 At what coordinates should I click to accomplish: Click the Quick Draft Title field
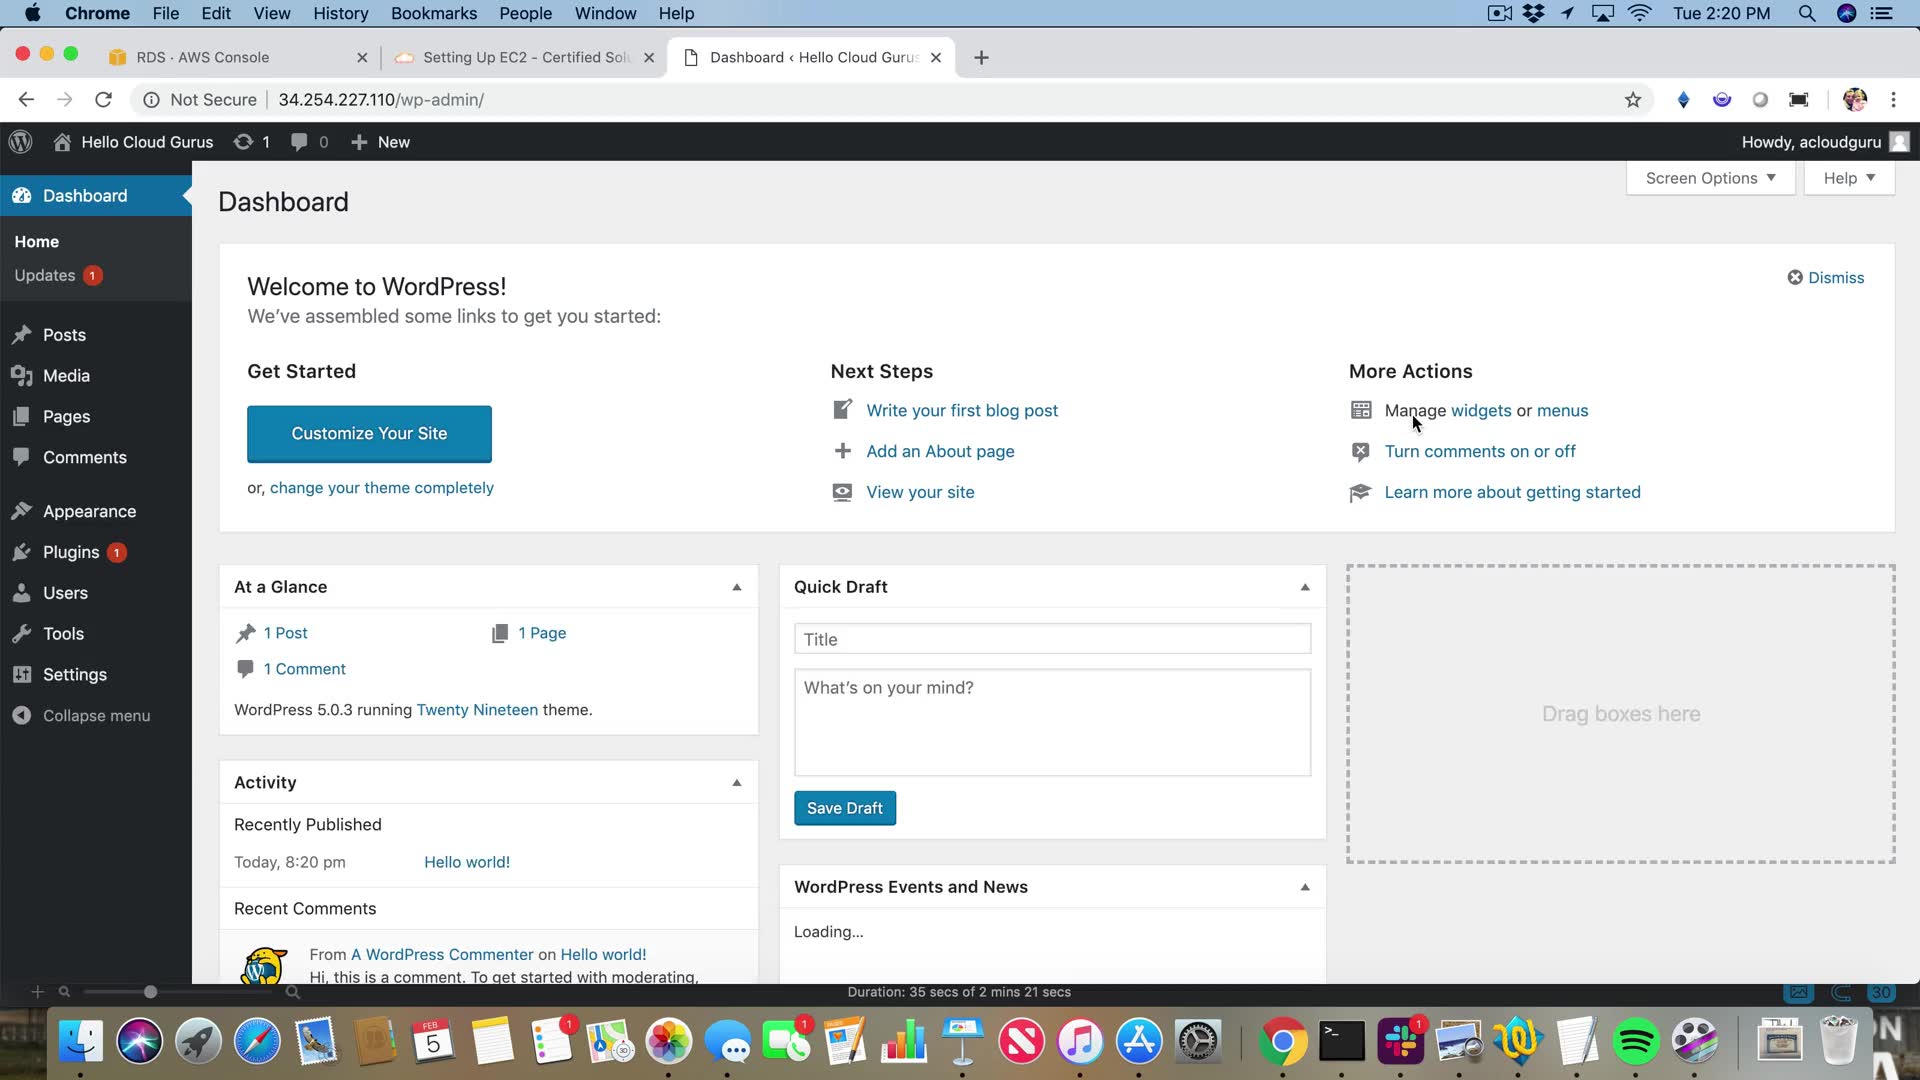point(1052,639)
